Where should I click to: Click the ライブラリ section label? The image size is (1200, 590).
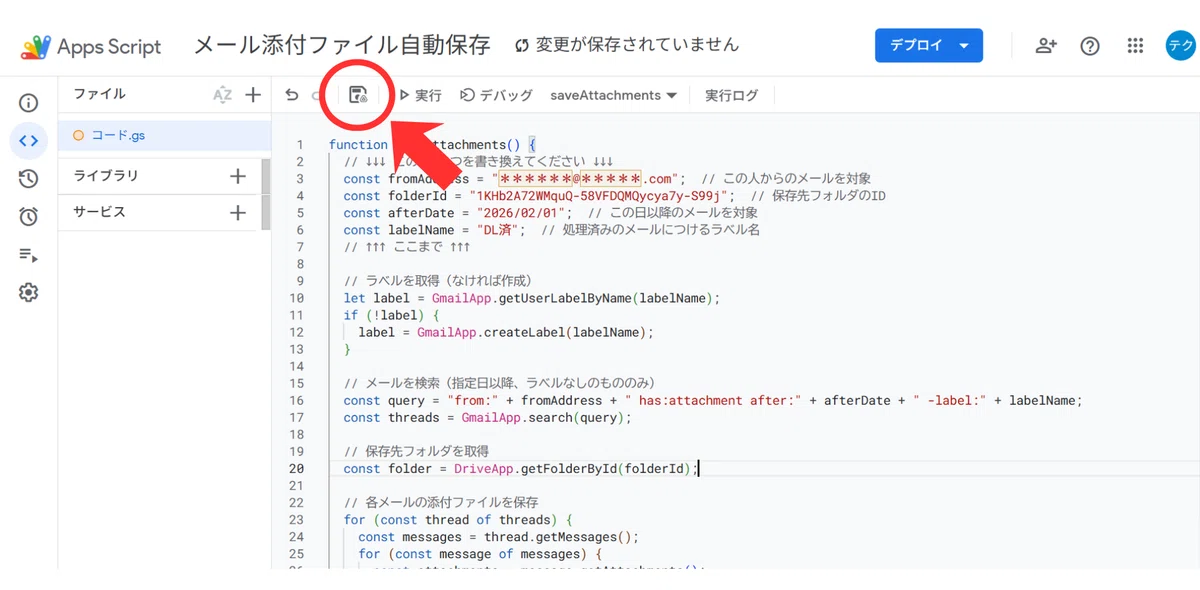click(x=106, y=176)
